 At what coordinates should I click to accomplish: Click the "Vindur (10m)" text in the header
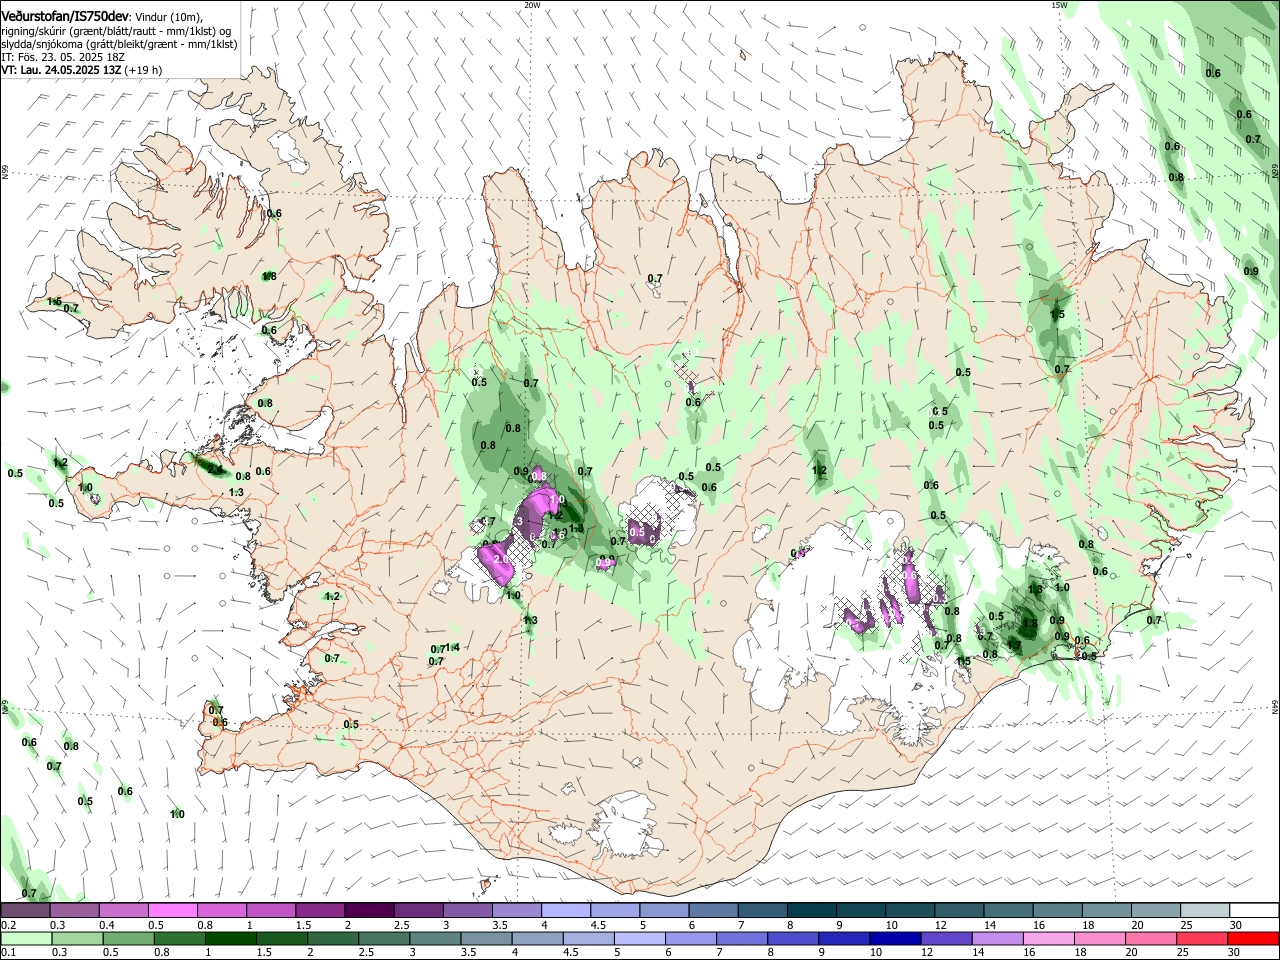(167, 17)
